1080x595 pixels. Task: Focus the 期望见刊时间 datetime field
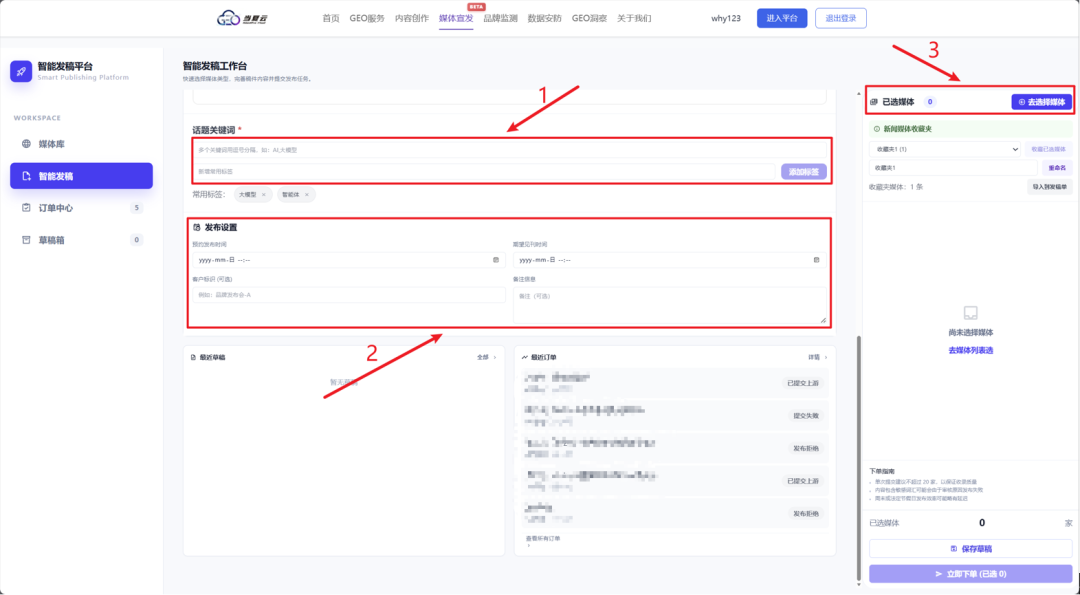tap(669, 260)
